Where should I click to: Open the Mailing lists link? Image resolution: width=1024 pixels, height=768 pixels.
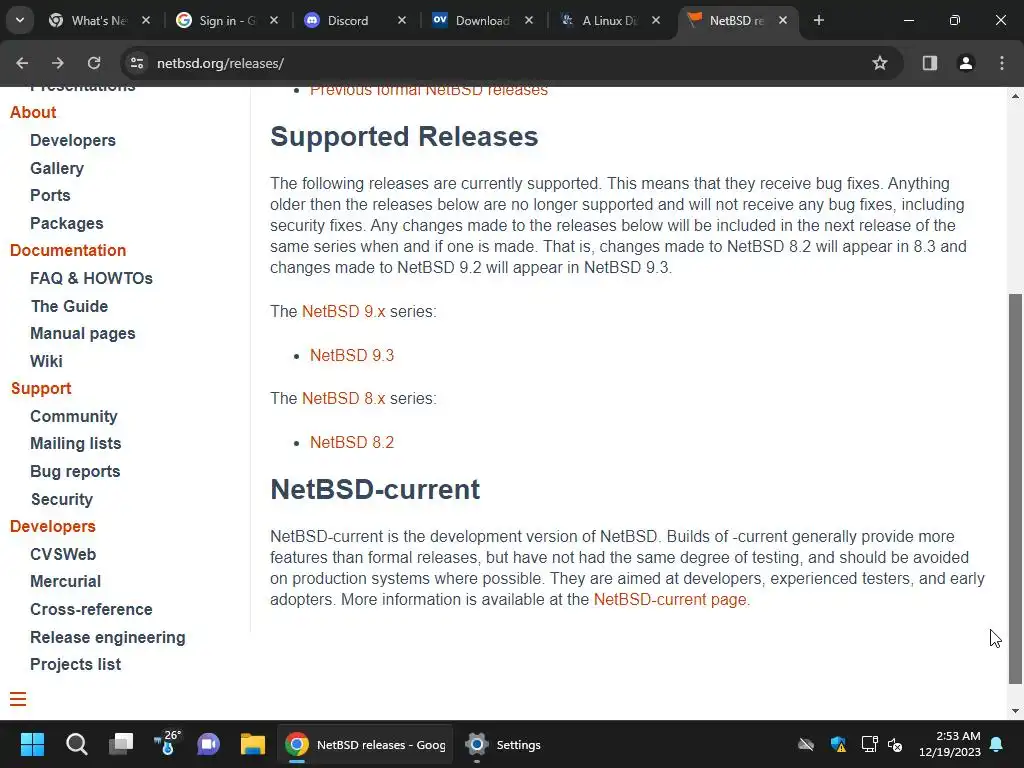[x=76, y=443]
